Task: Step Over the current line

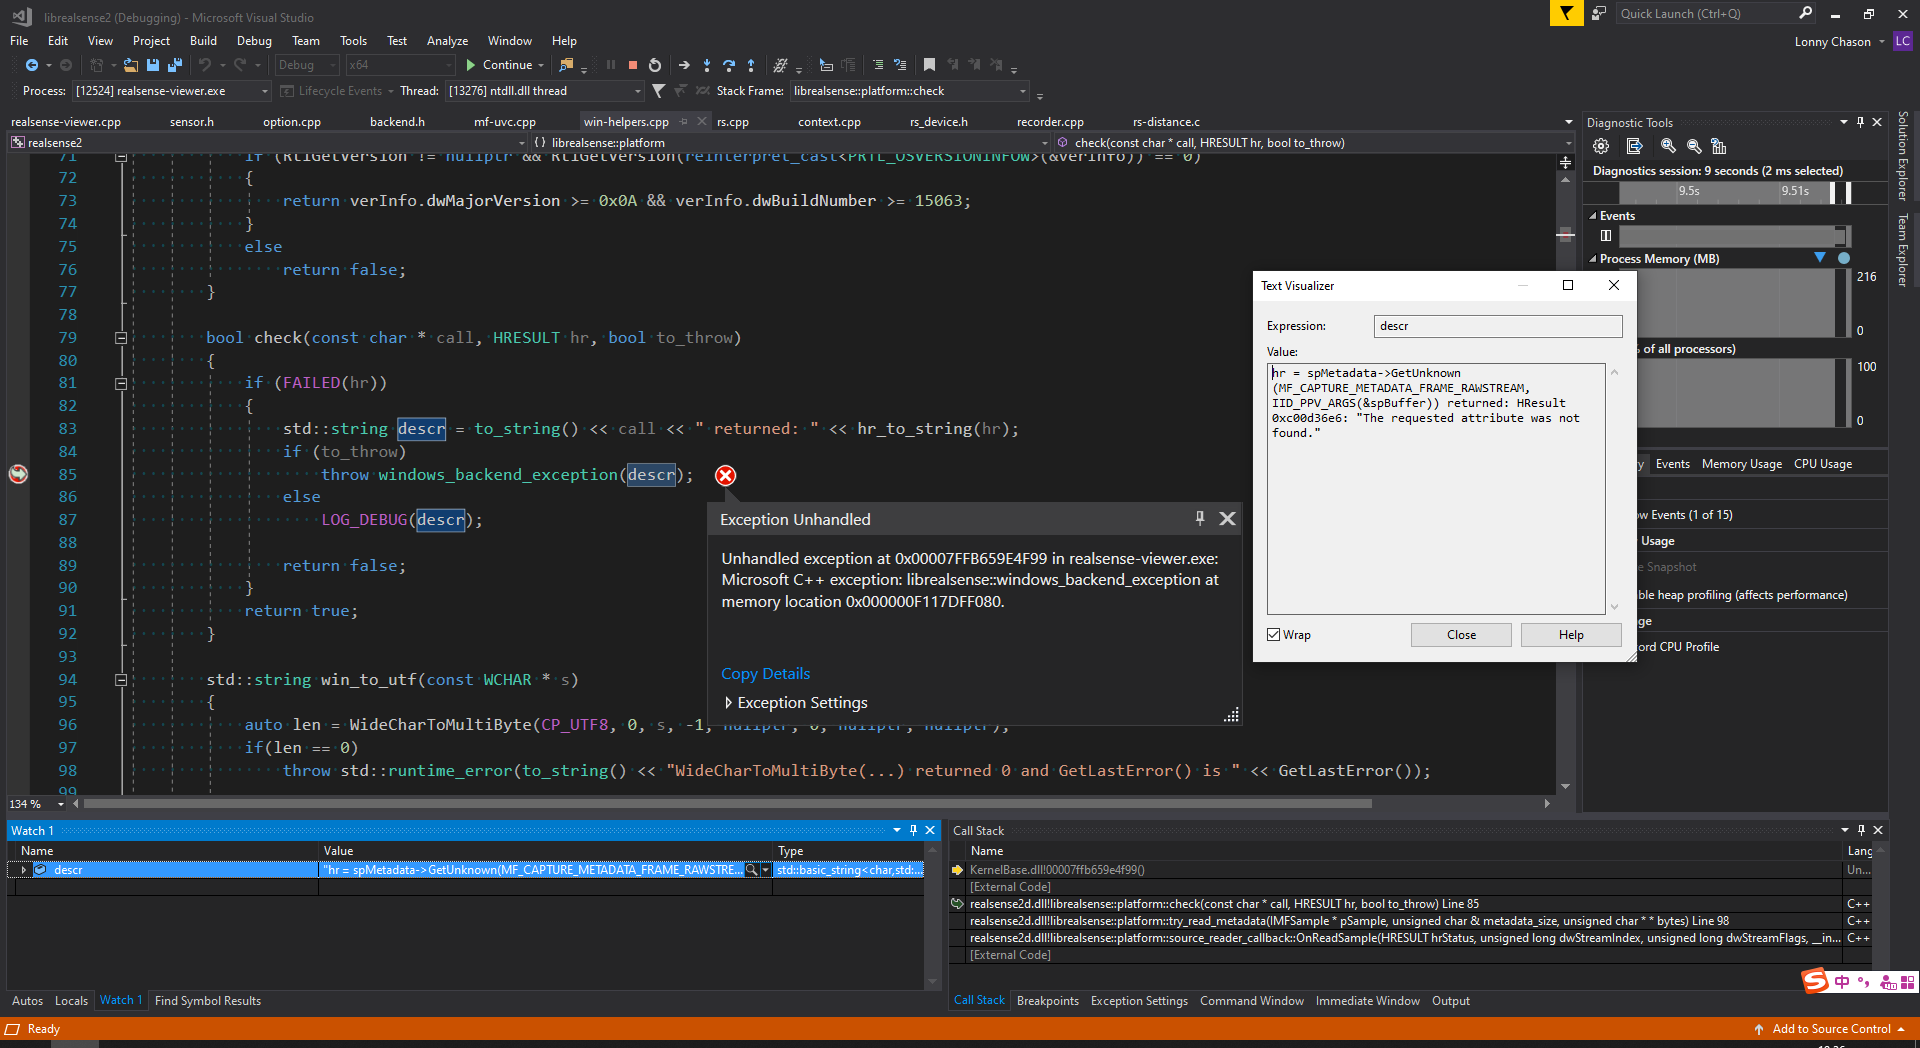Action: point(730,65)
